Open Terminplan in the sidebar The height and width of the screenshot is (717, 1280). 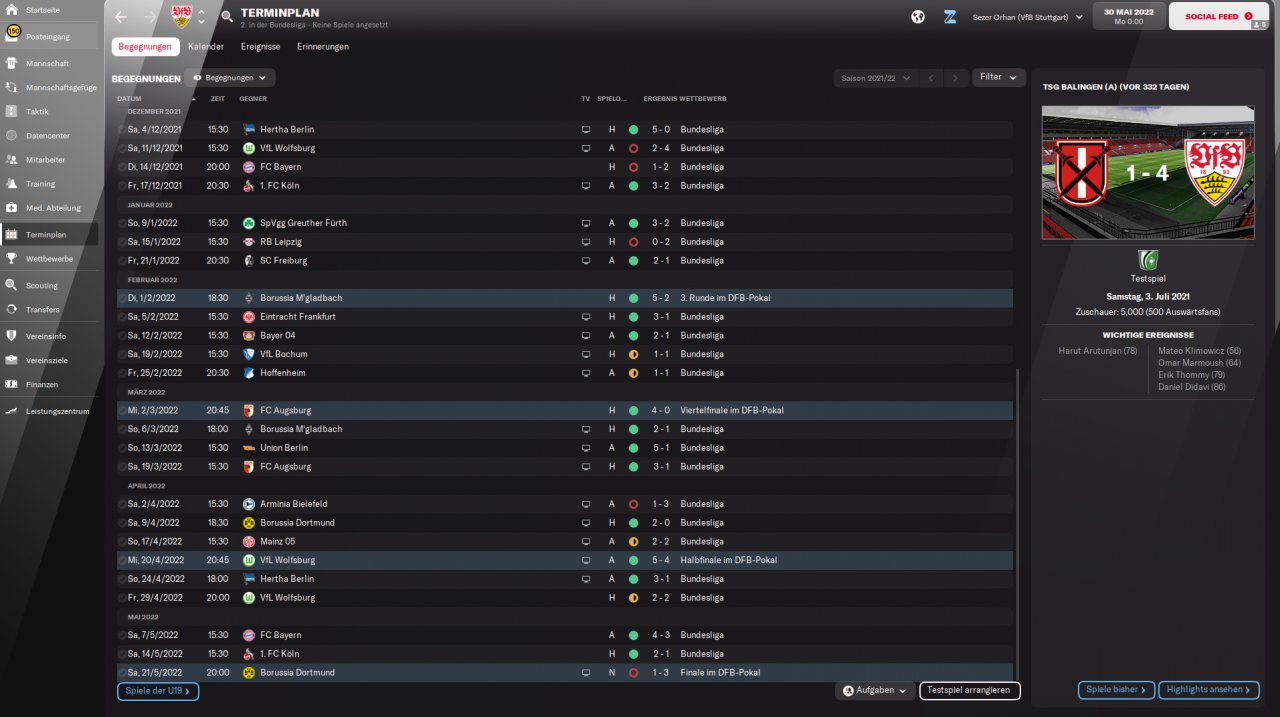pyautogui.click(x=50, y=235)
